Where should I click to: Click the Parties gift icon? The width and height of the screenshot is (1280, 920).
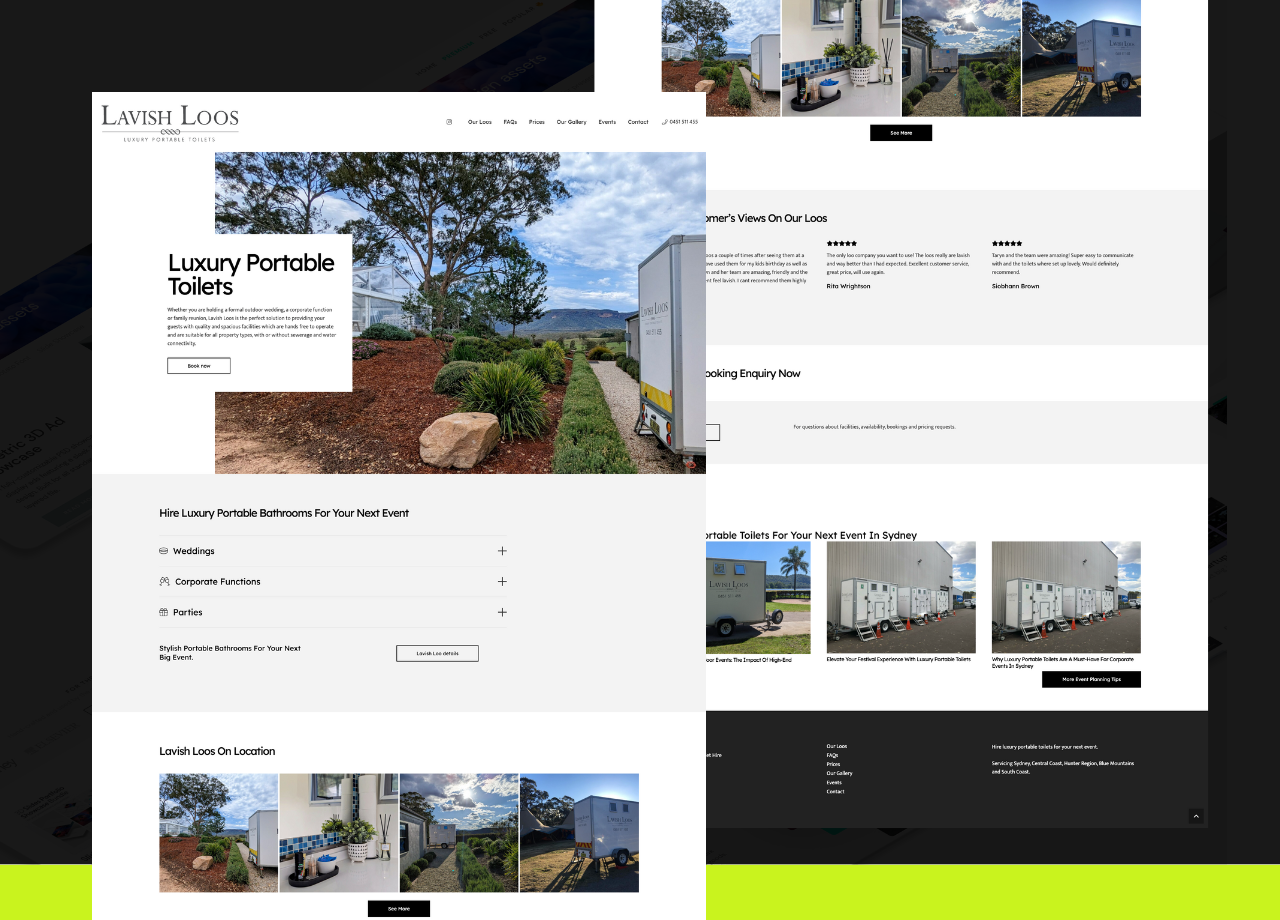164,612
